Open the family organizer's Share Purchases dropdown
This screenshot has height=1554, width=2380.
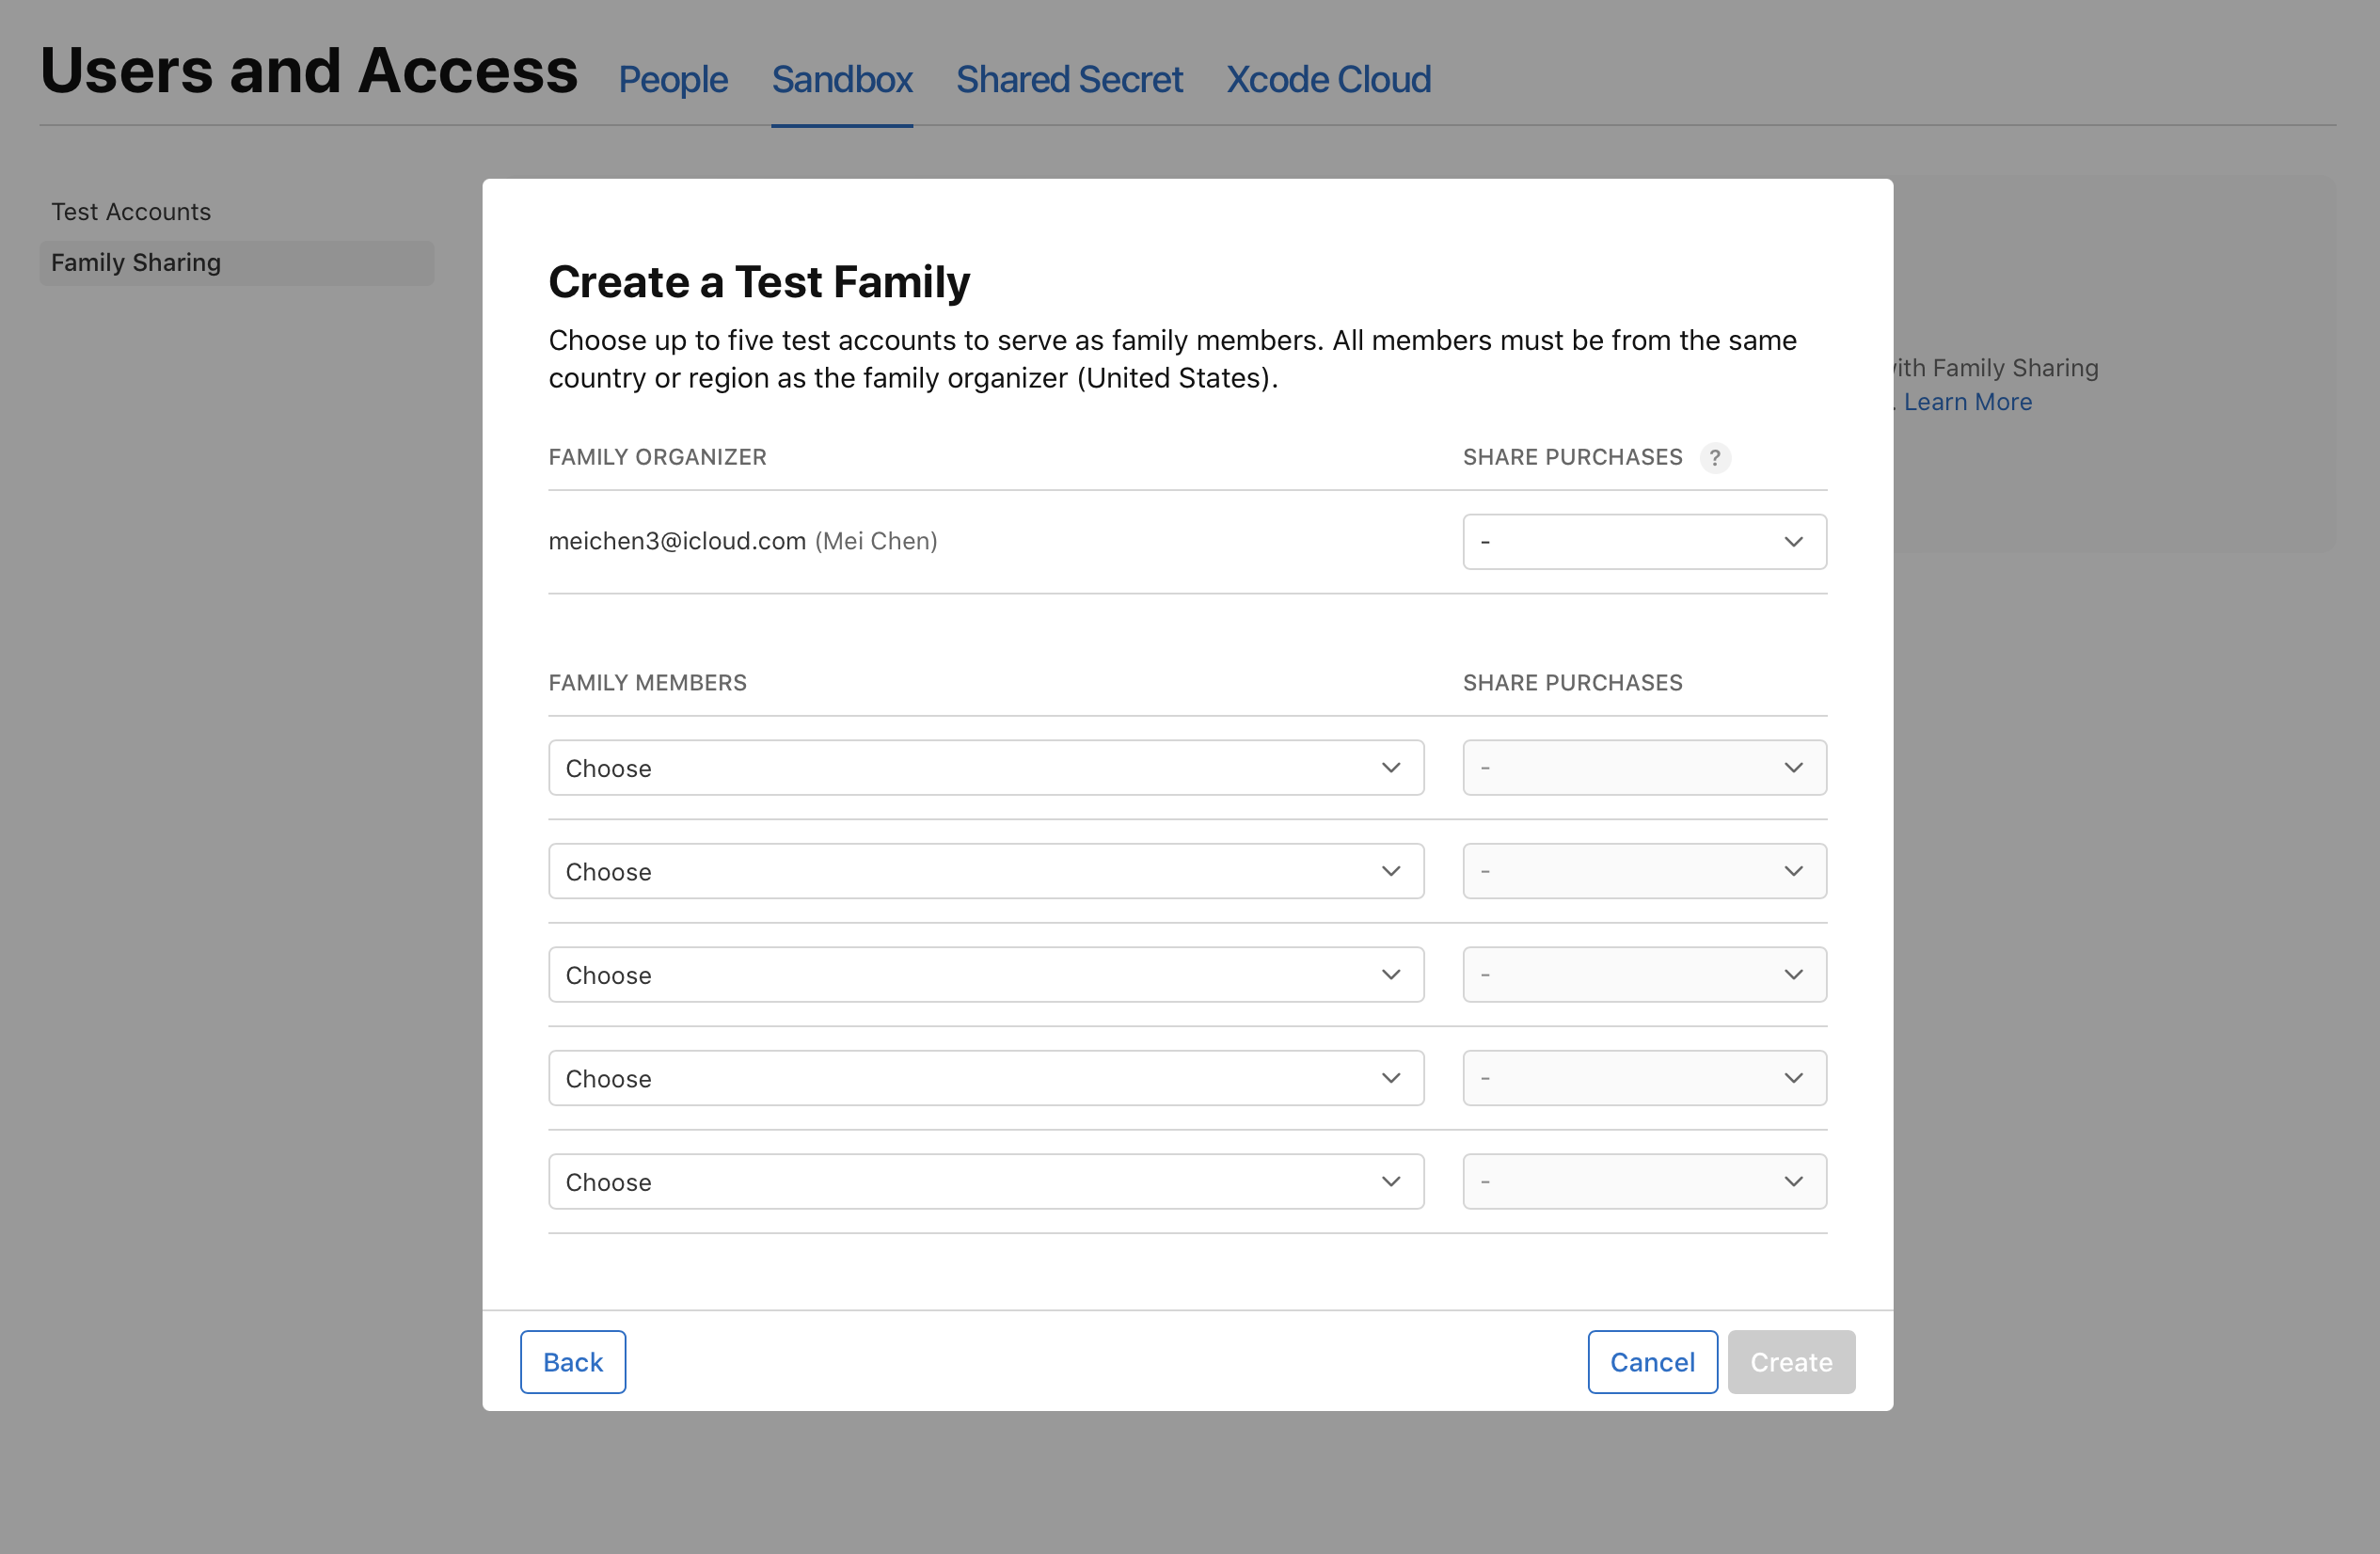click(1644, 541)
